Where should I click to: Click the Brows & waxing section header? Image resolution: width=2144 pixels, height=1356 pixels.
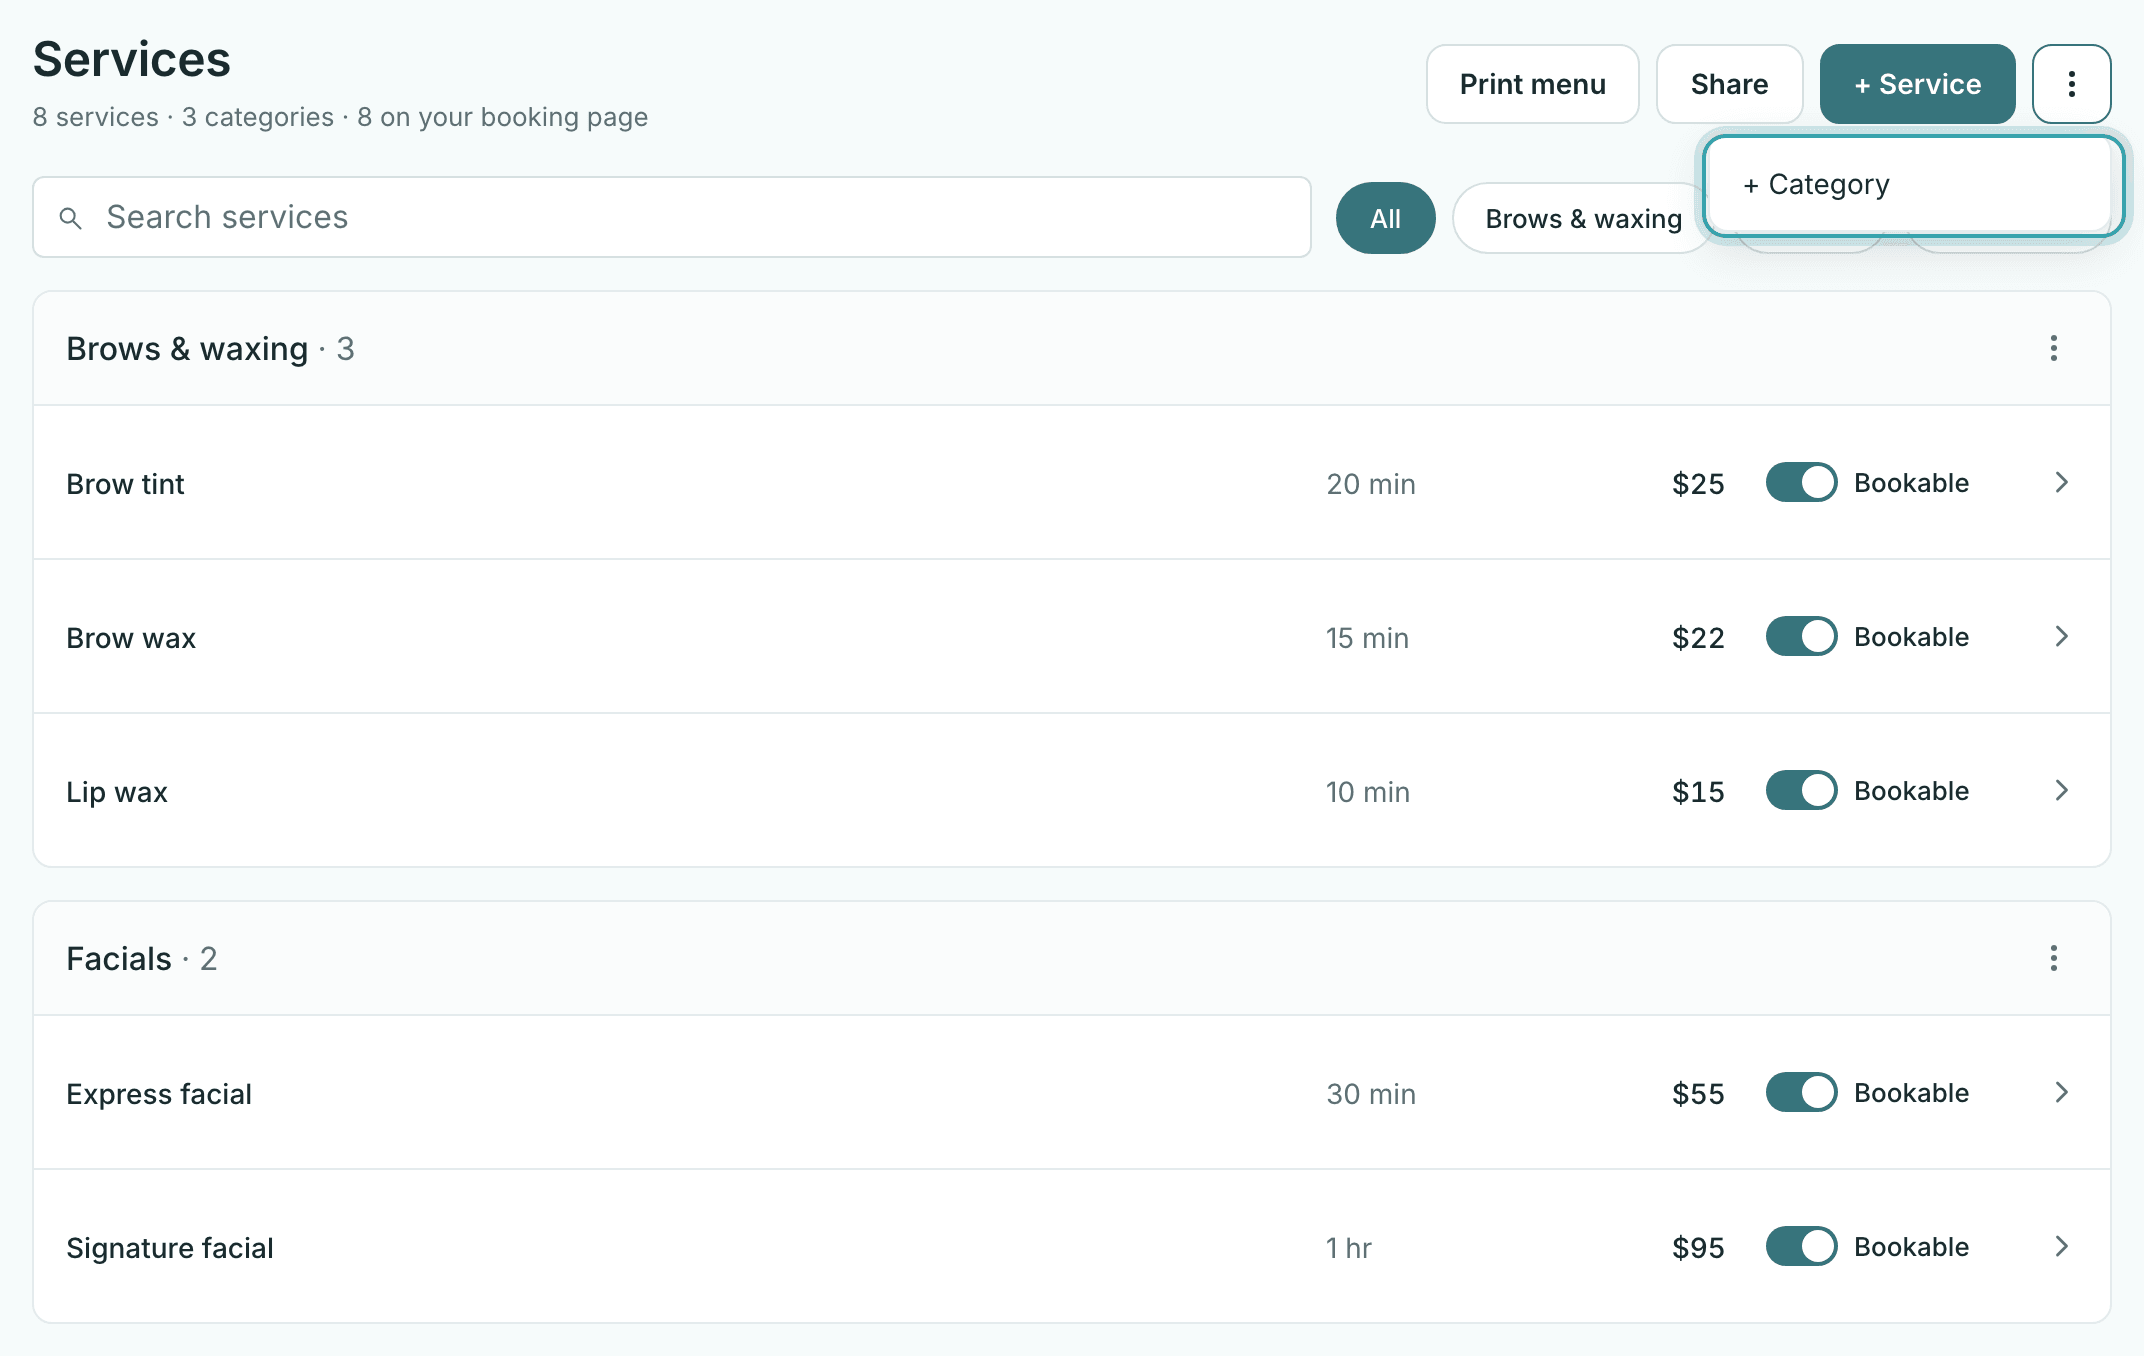tap(1072, 349)
